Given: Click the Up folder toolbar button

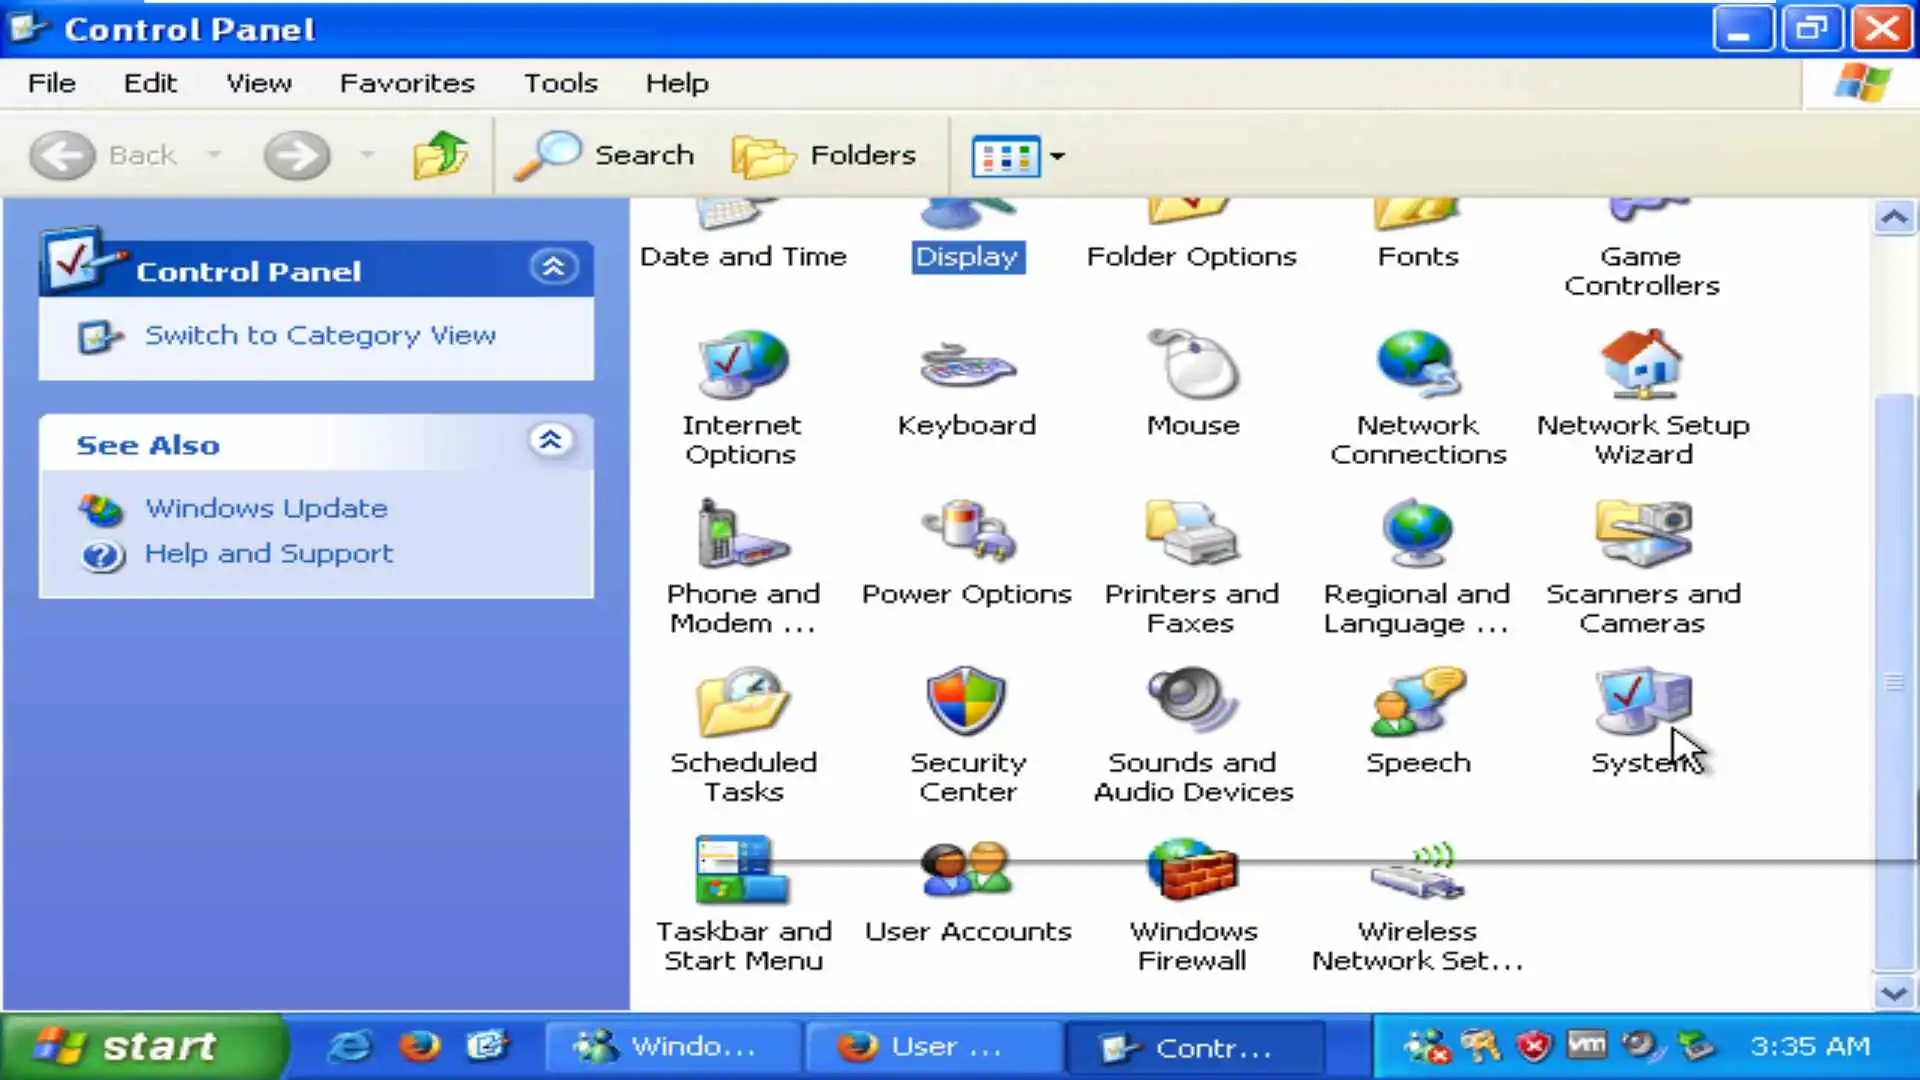Looking at the screenshot, I should [440, 155].
